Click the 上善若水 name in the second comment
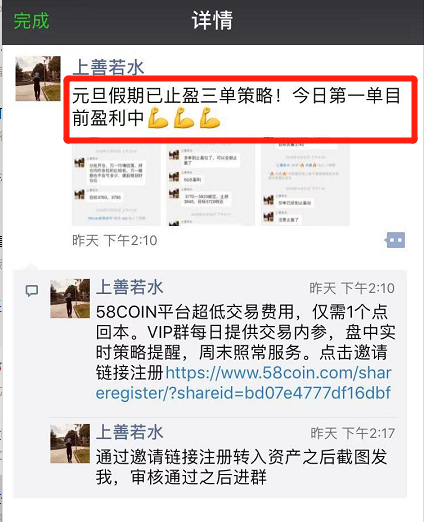The image size is (424, 522). (x=130, y=432)
